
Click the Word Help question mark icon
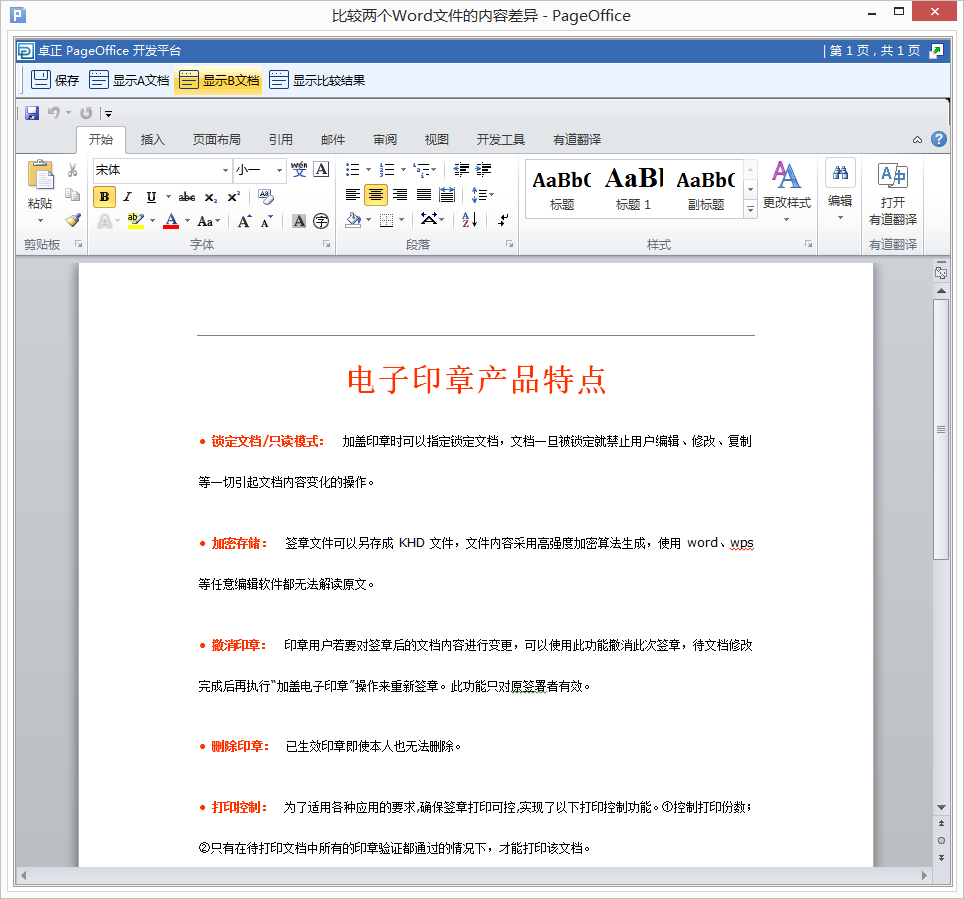tap(939, 140)
